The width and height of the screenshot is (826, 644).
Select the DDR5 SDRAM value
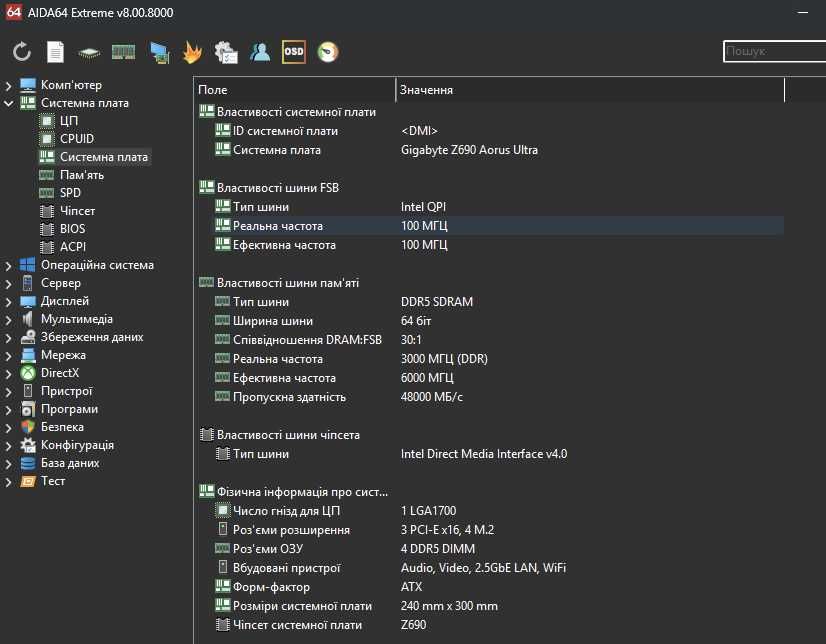(437, 302)
